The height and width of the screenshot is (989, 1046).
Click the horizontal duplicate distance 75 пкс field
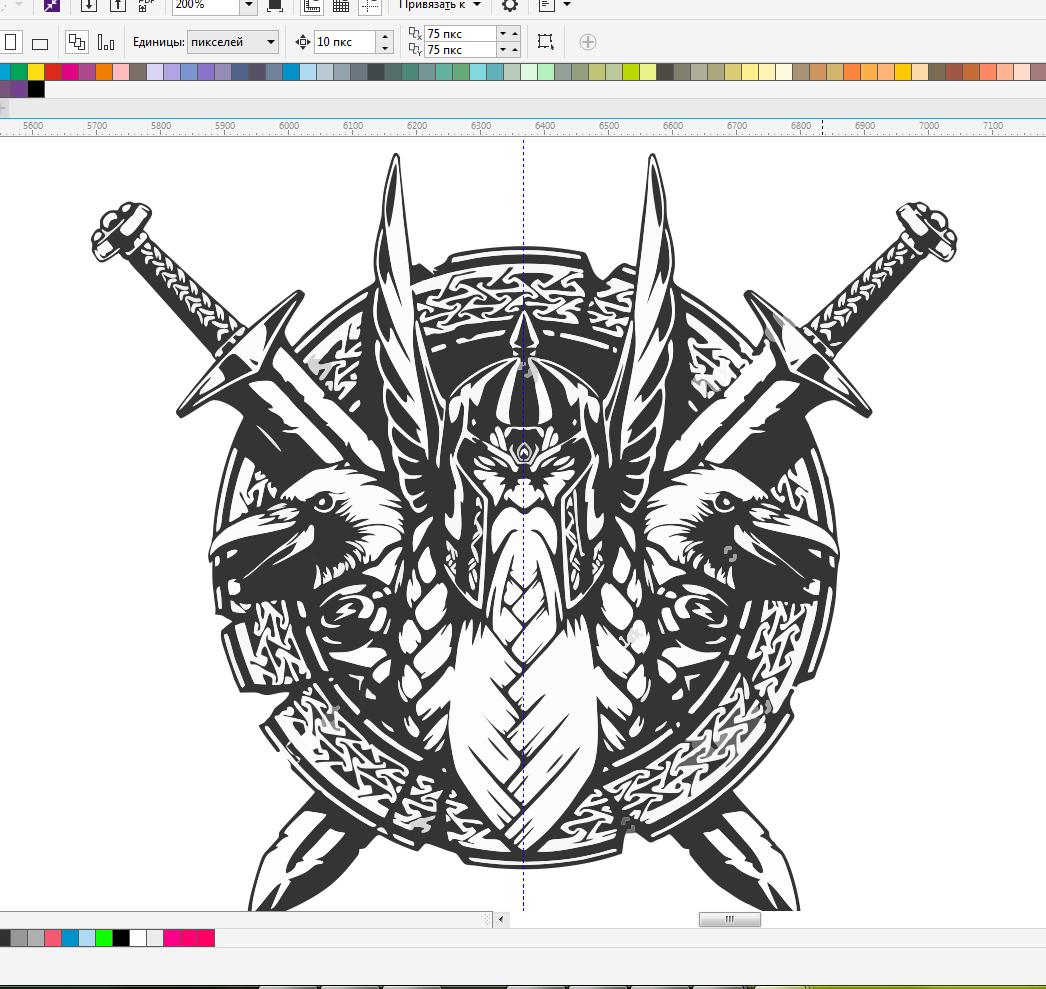[x=460, y=34]
